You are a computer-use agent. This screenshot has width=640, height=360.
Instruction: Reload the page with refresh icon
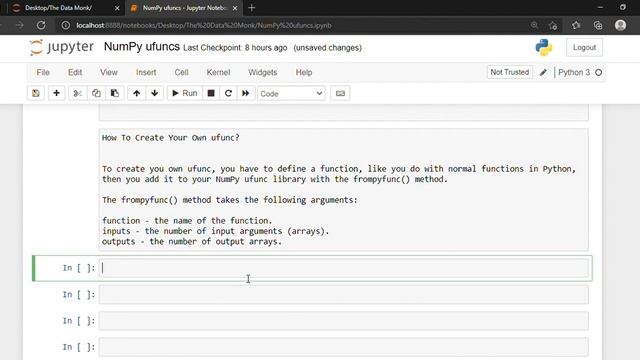(41, 25)
